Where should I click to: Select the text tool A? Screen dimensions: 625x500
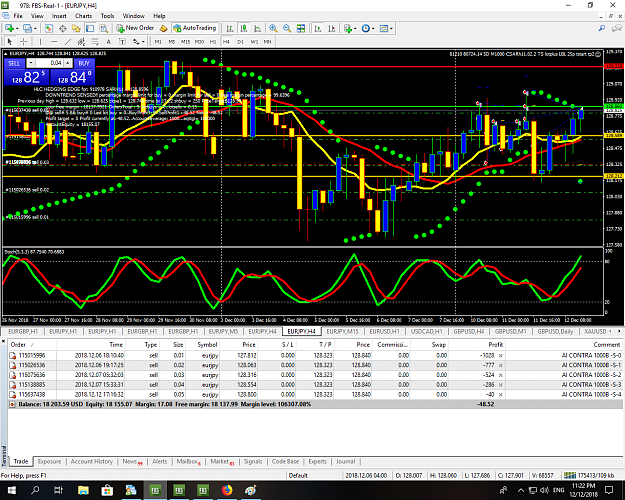click(x=108, y=41)
